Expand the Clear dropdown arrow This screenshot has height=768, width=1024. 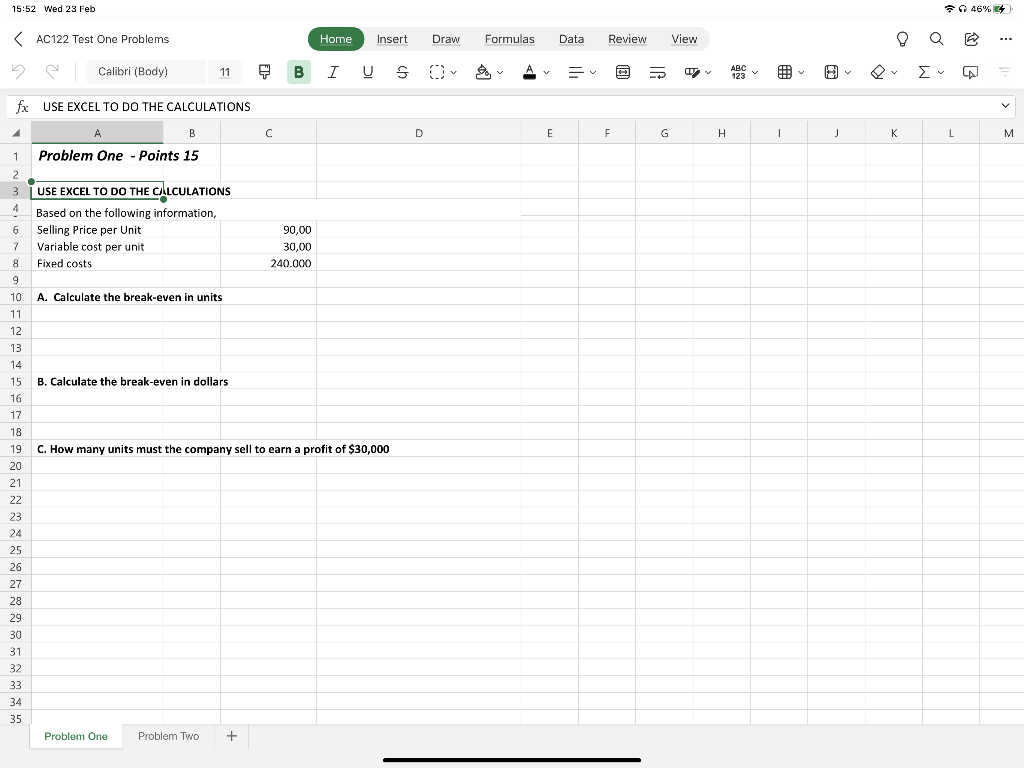point(894,72)
